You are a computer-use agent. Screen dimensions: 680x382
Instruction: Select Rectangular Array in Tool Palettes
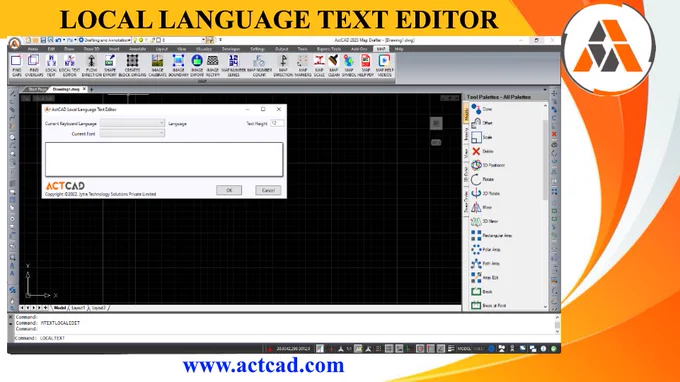click(491, 235)
